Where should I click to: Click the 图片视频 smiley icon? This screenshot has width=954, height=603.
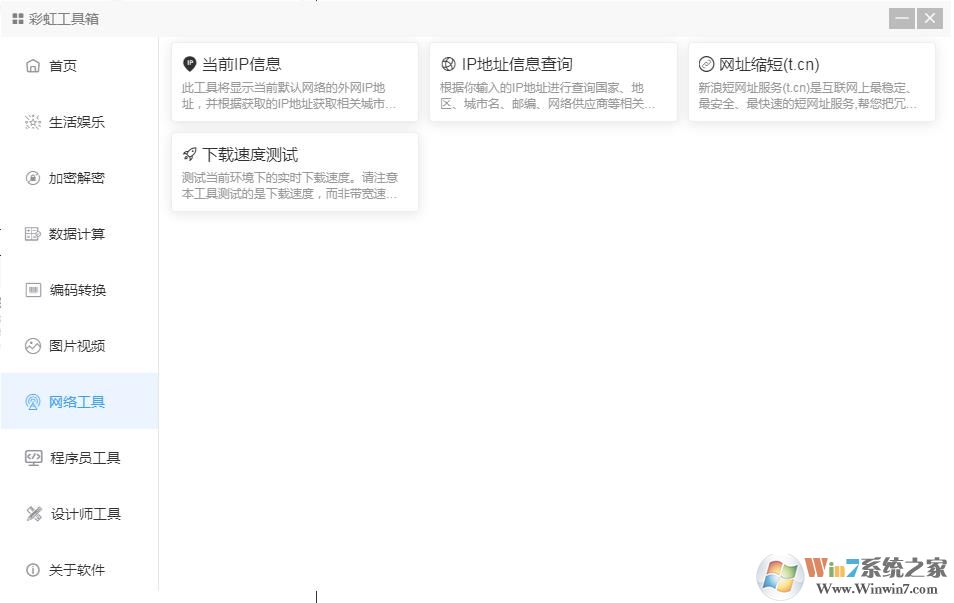pos(34,346)
